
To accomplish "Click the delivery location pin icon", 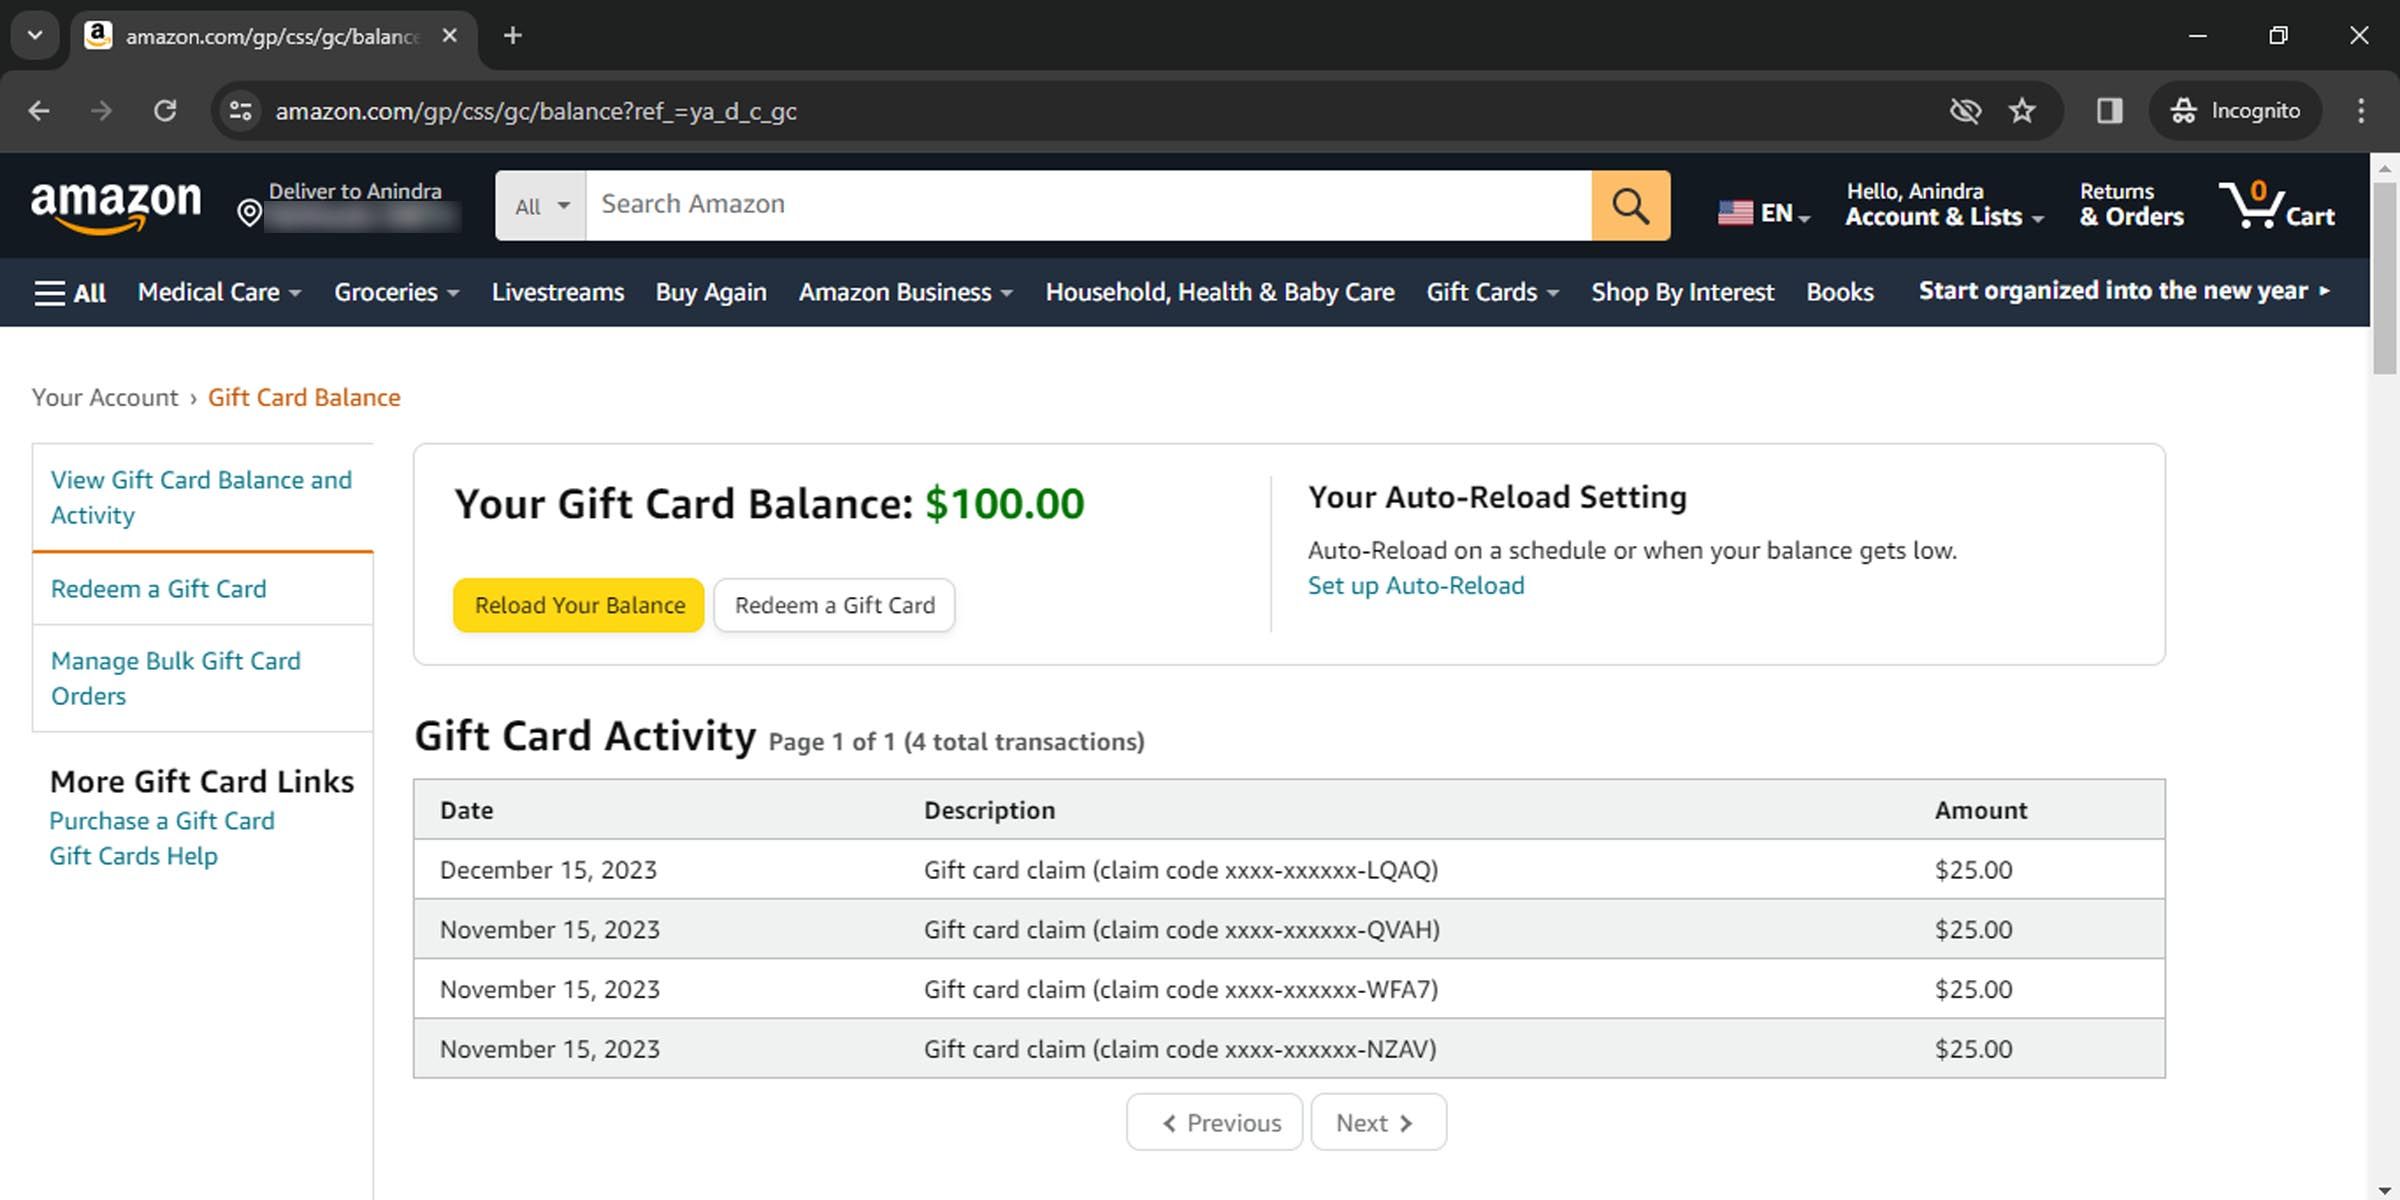I will (x=250, y=212).
